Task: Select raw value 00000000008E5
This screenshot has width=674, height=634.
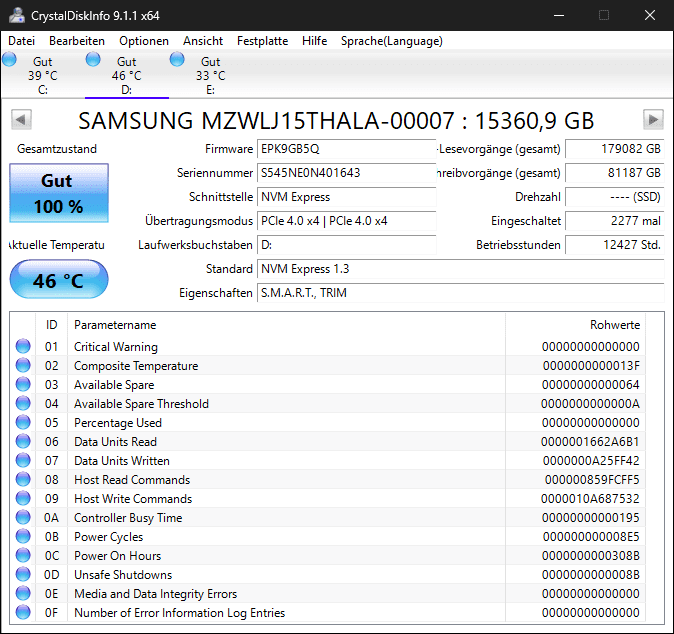Action: [591, 536]
